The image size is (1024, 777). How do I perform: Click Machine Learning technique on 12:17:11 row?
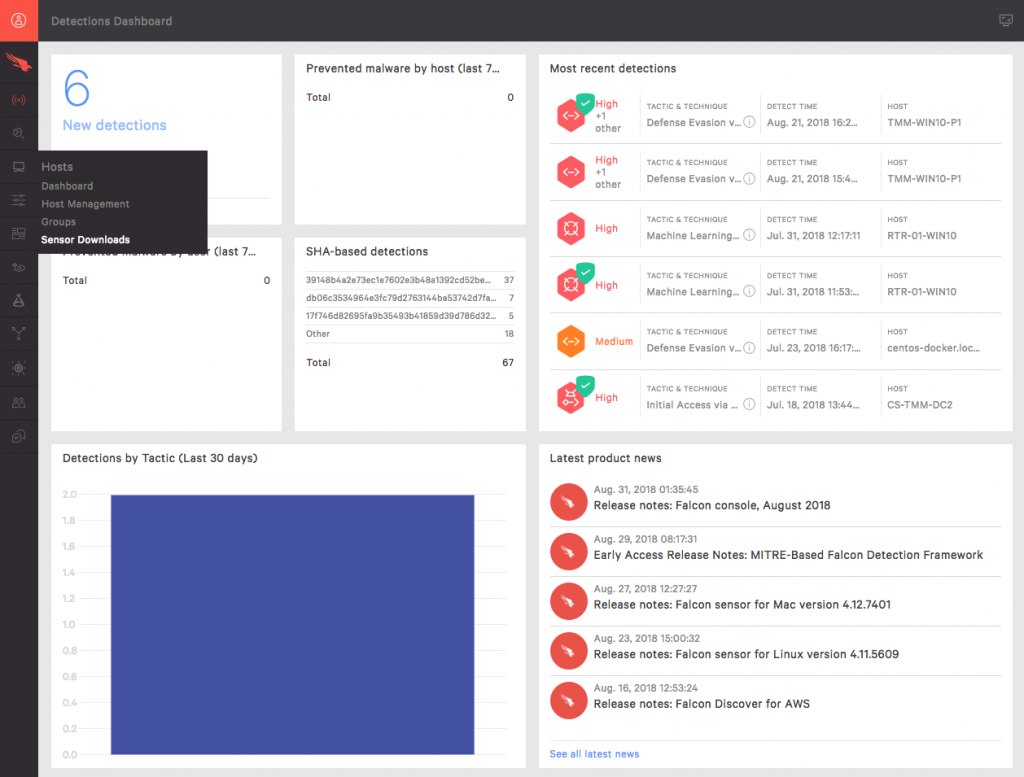pyautogui.click(x=692, y=235)
